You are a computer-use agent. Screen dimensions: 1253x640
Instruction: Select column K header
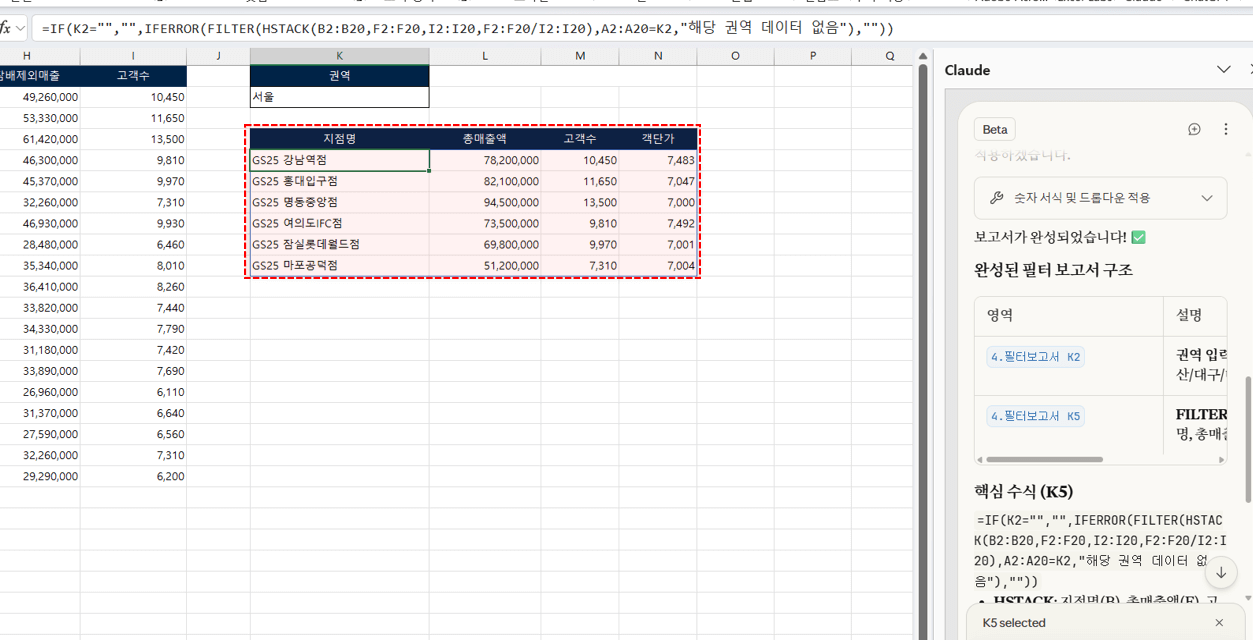[339, 56]
